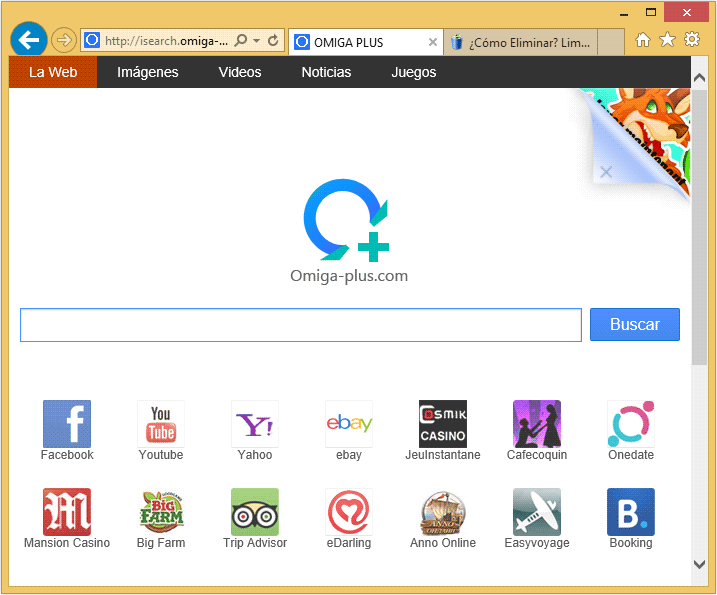The width and height of the screenshot is (717, 595).
Task: Maximize the browser window
Action: coord(651,13)
